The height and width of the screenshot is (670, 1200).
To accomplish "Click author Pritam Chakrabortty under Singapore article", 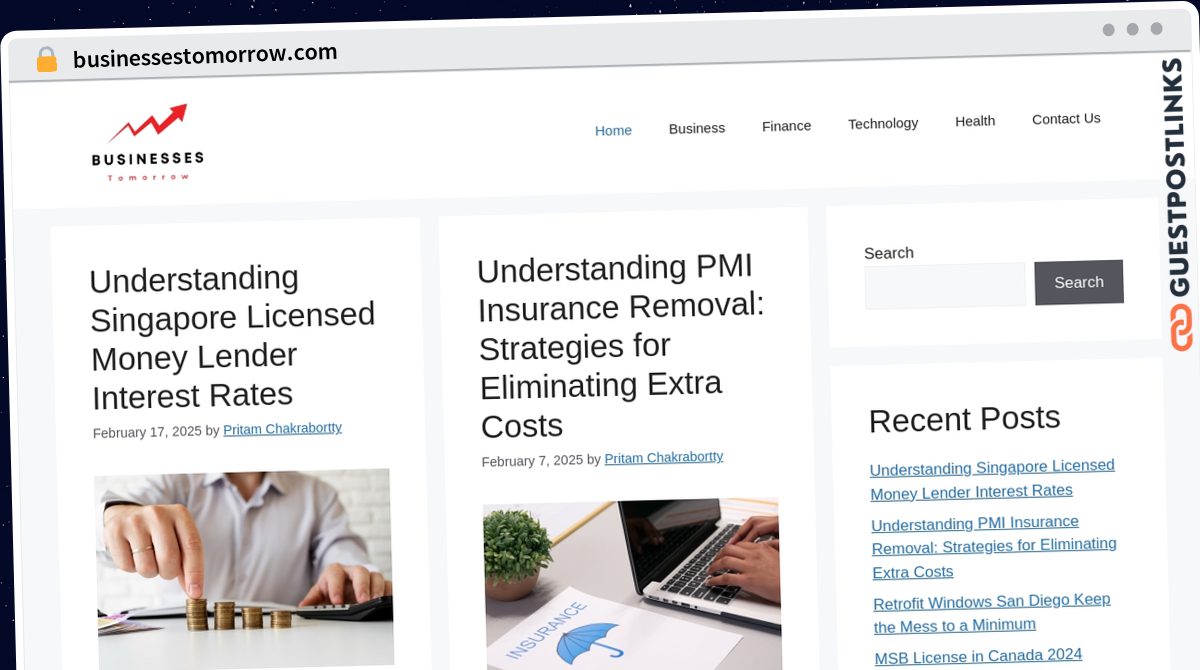I will pyautogui.click(x=283, y=429).
